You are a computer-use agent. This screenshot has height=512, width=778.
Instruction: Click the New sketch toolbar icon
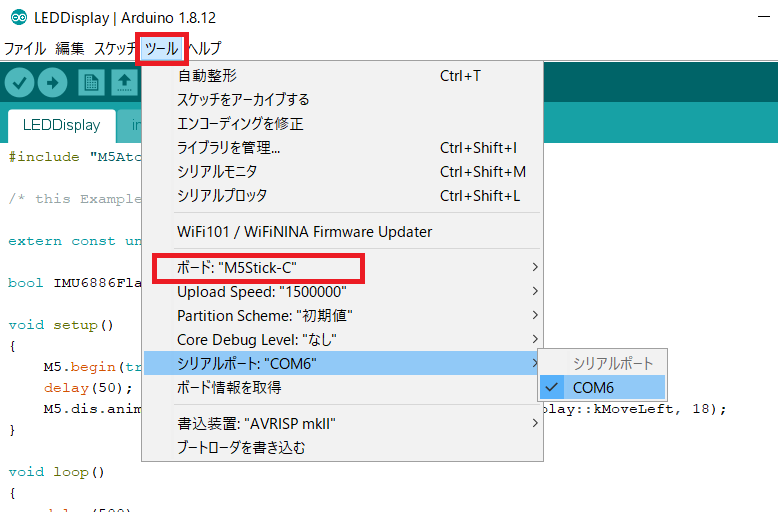(x=91, y=82)
